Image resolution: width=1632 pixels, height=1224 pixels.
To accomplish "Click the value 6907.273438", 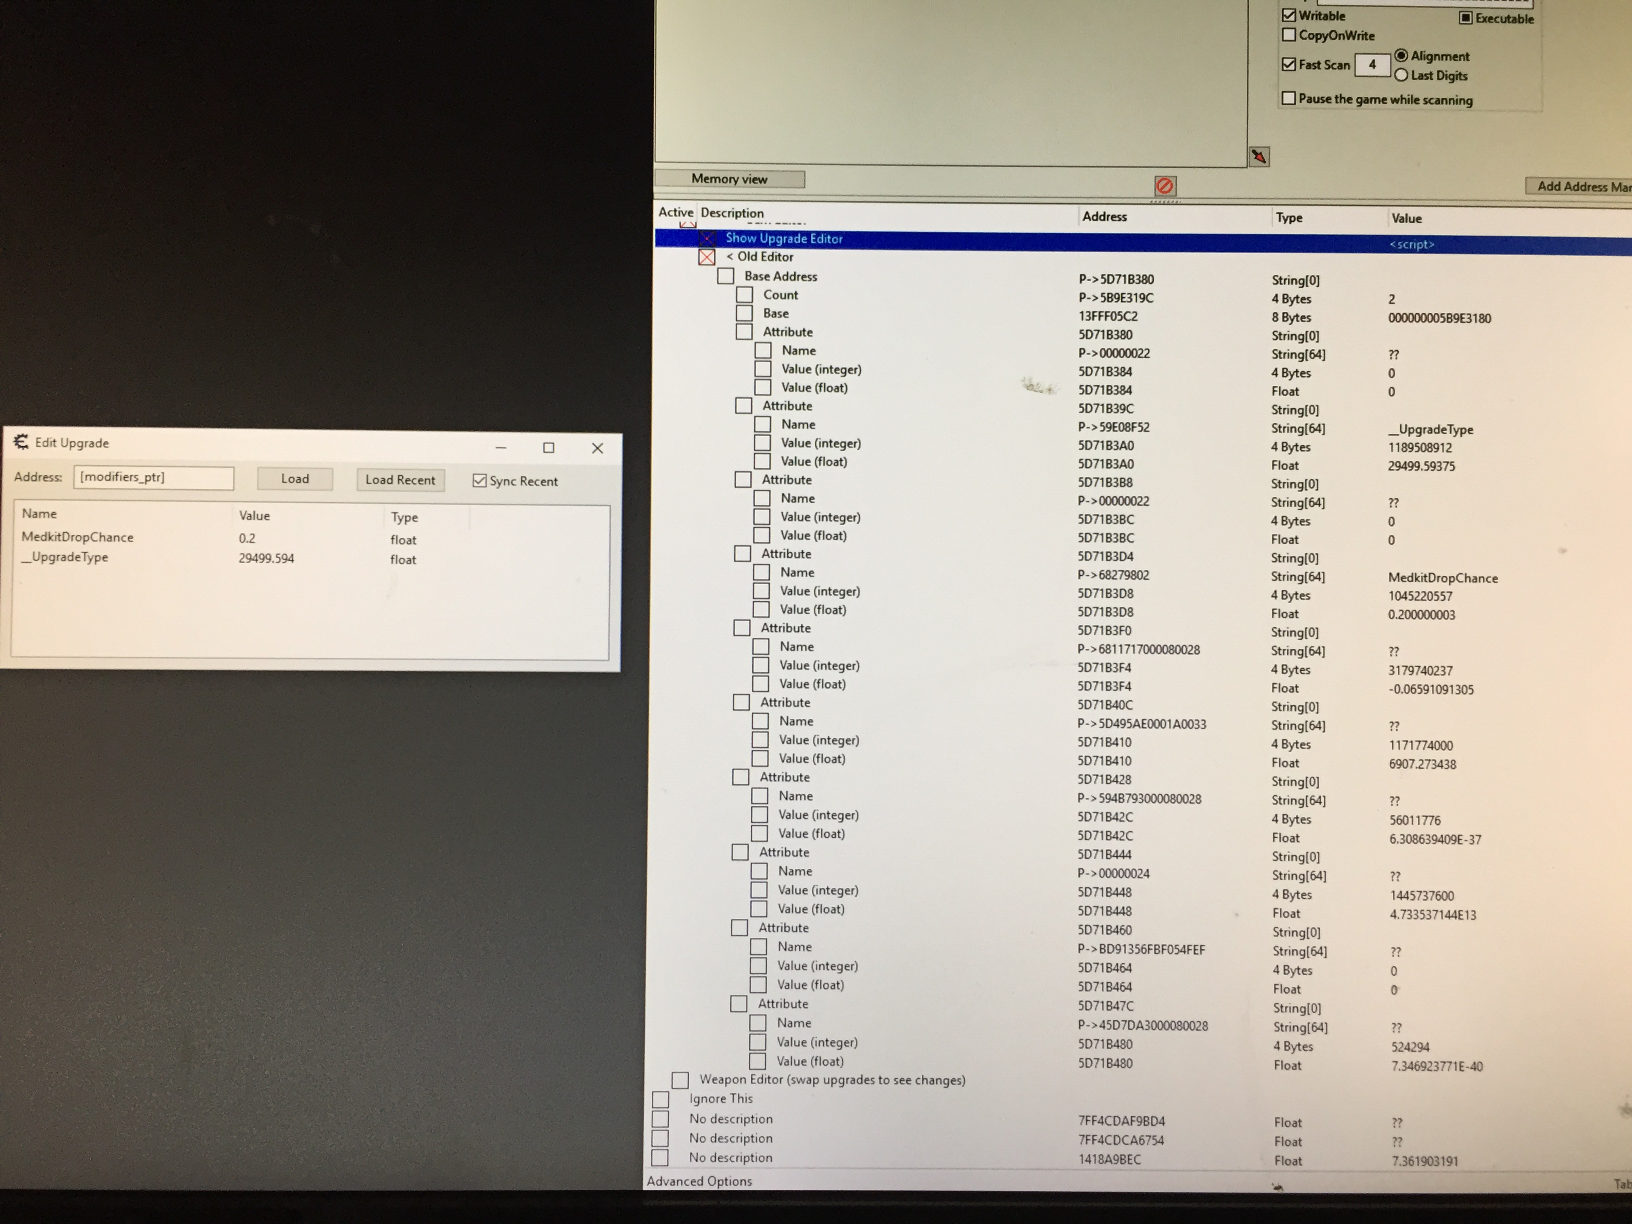I will 1423,764.
